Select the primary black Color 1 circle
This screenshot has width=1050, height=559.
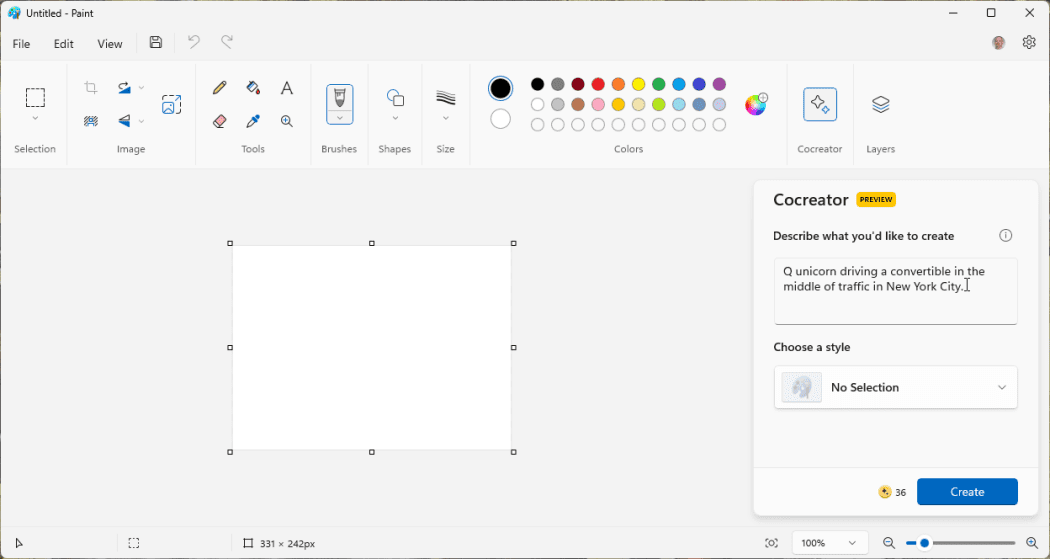(x=501, y=88)
